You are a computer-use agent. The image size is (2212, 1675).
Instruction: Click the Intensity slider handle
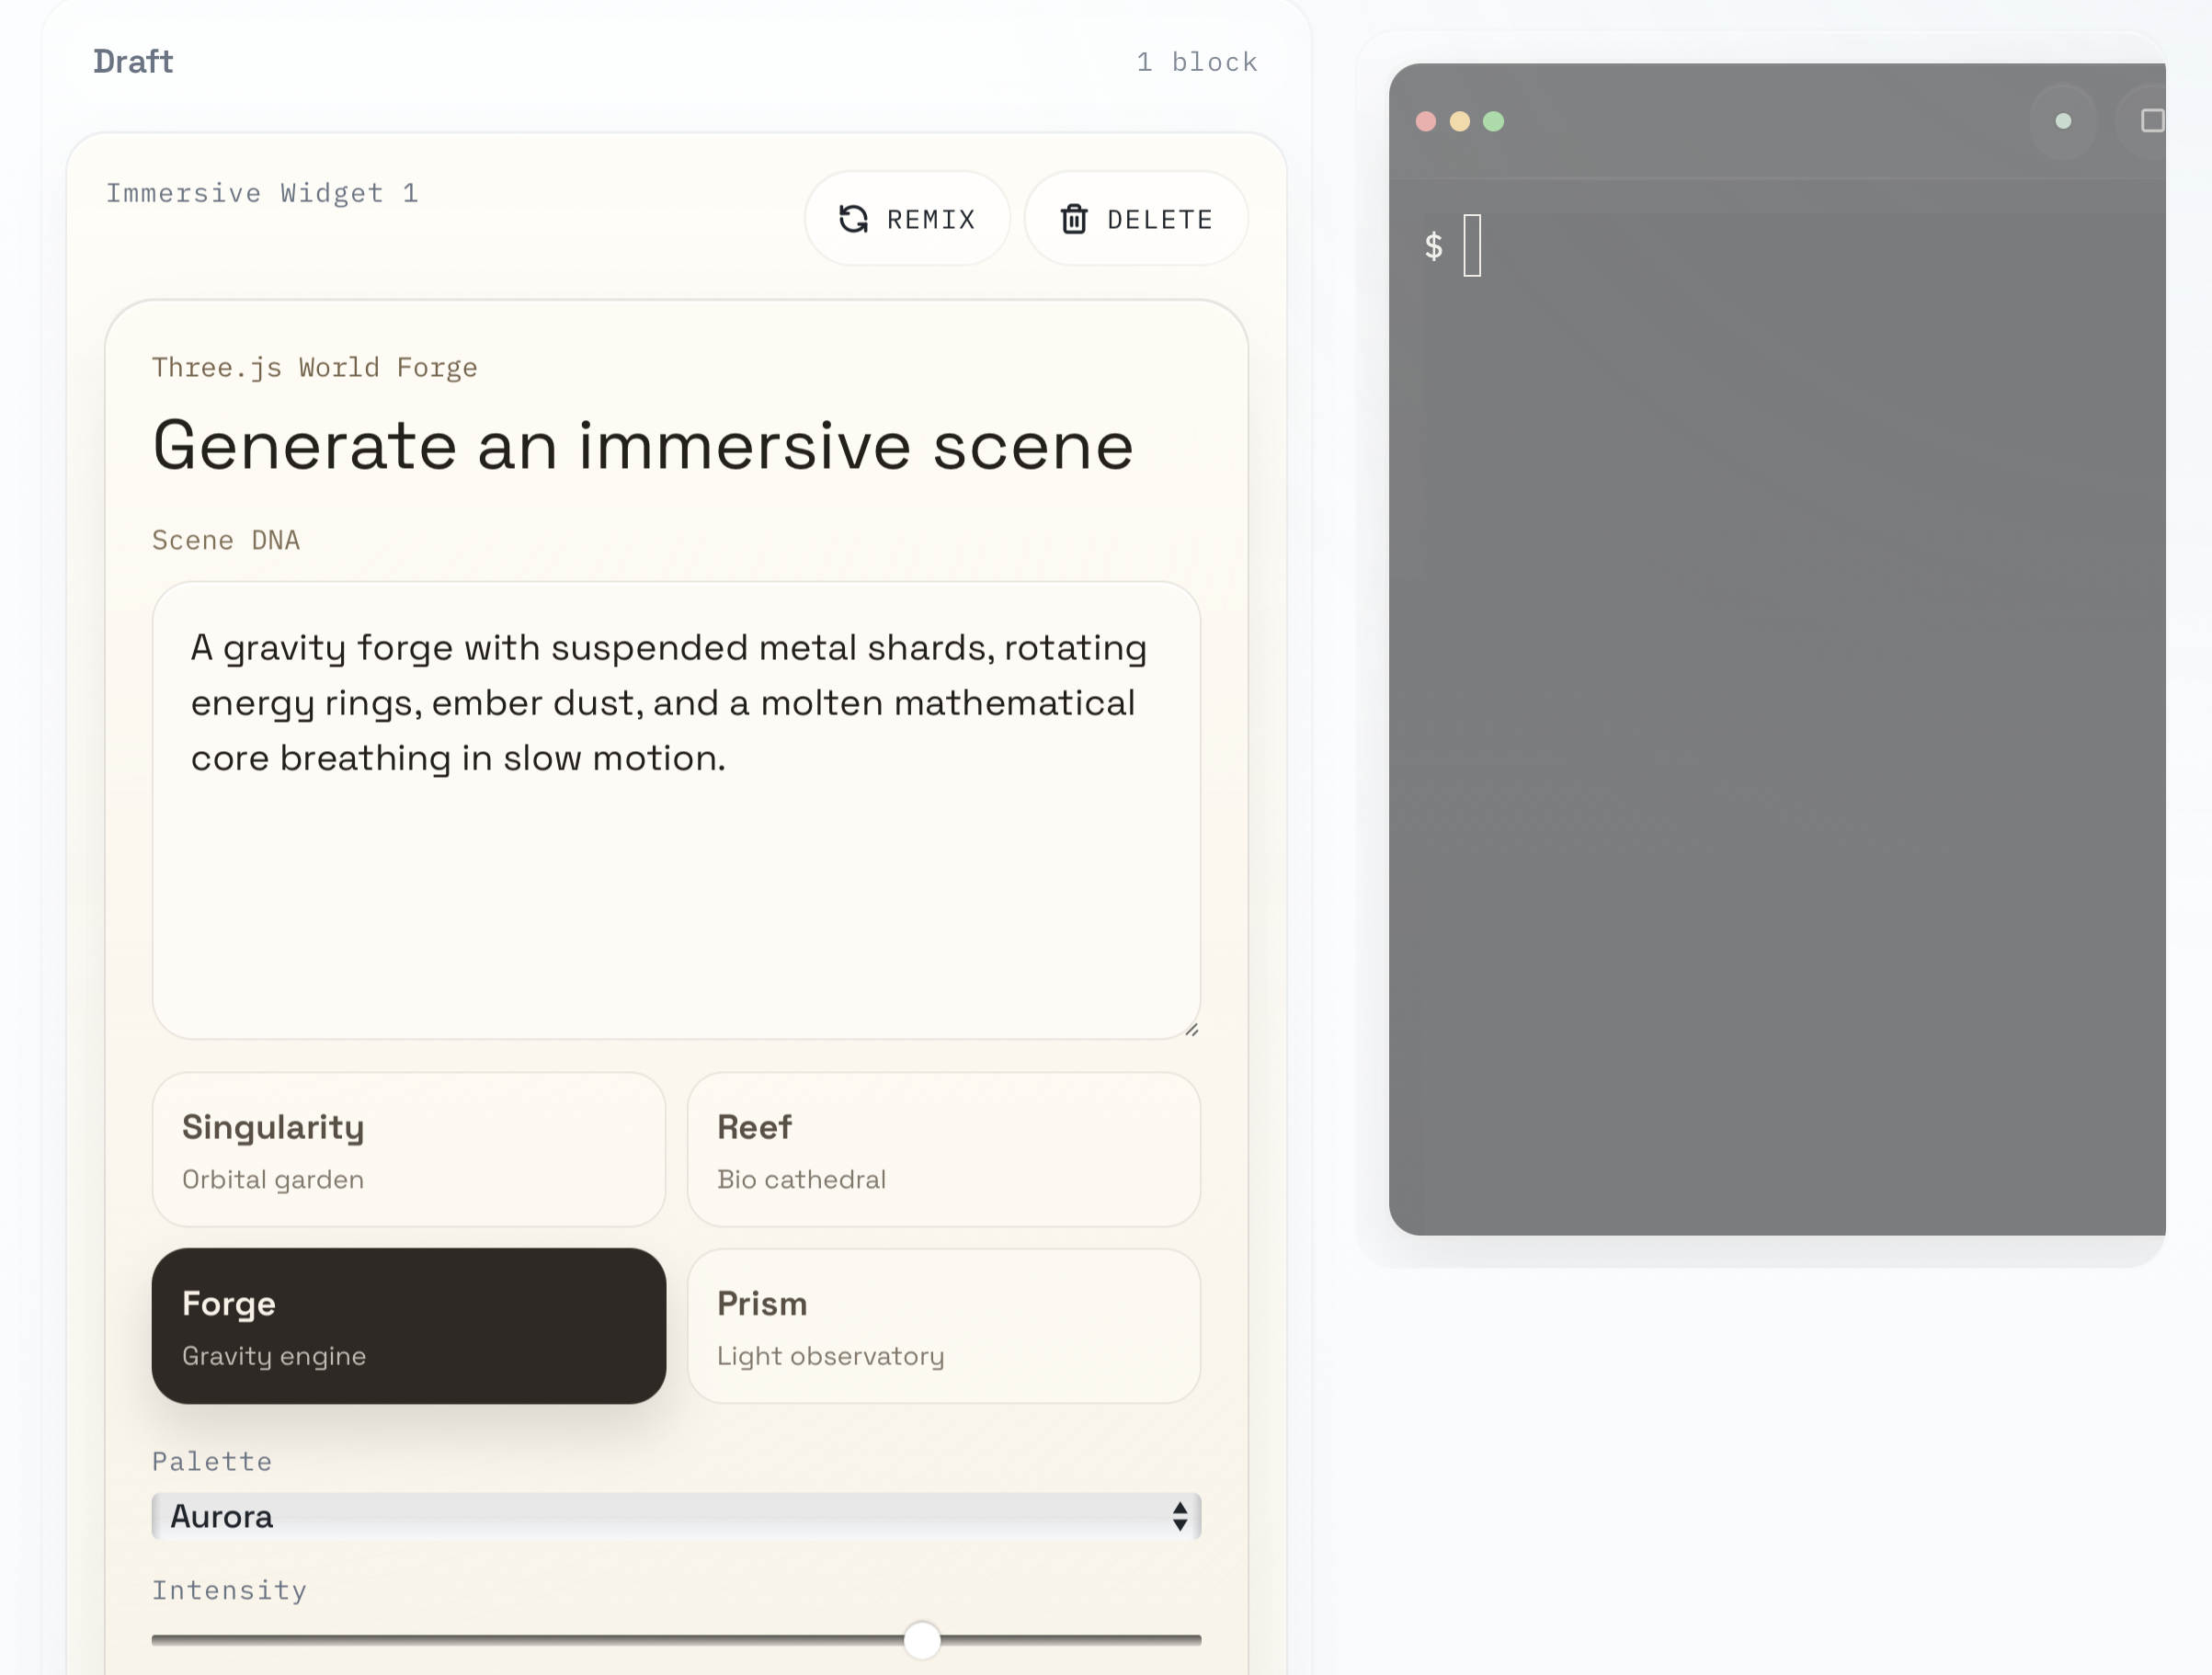coord(921,1640)
